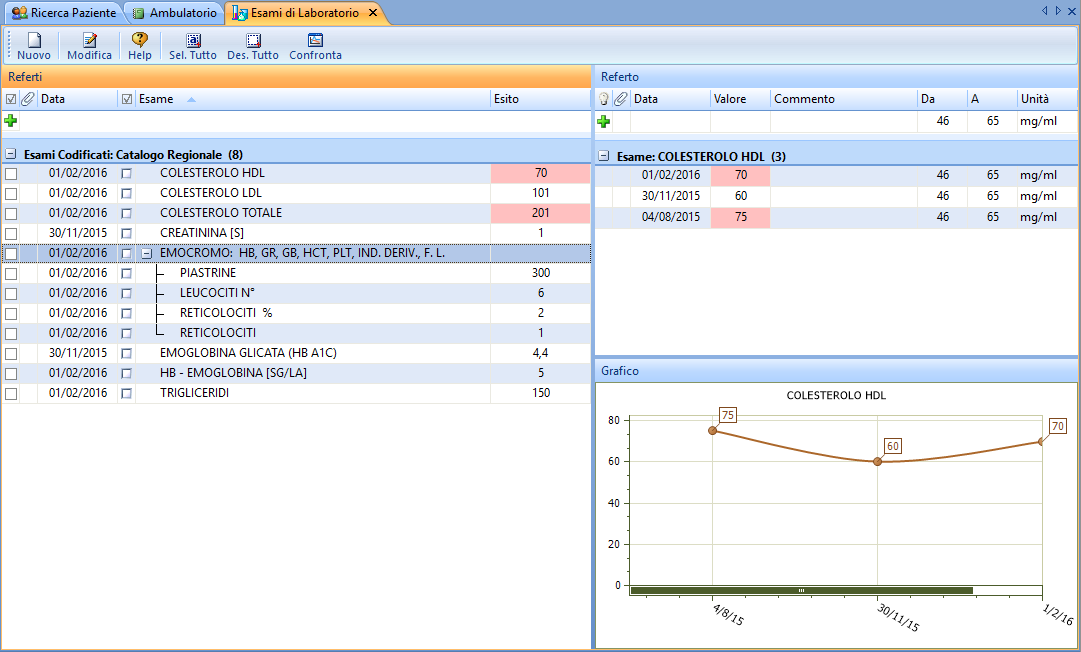This screenshot has height=652, width=1081.
Task: Toggle the header select-all checkbox beside Data
Action: [10, 99]
